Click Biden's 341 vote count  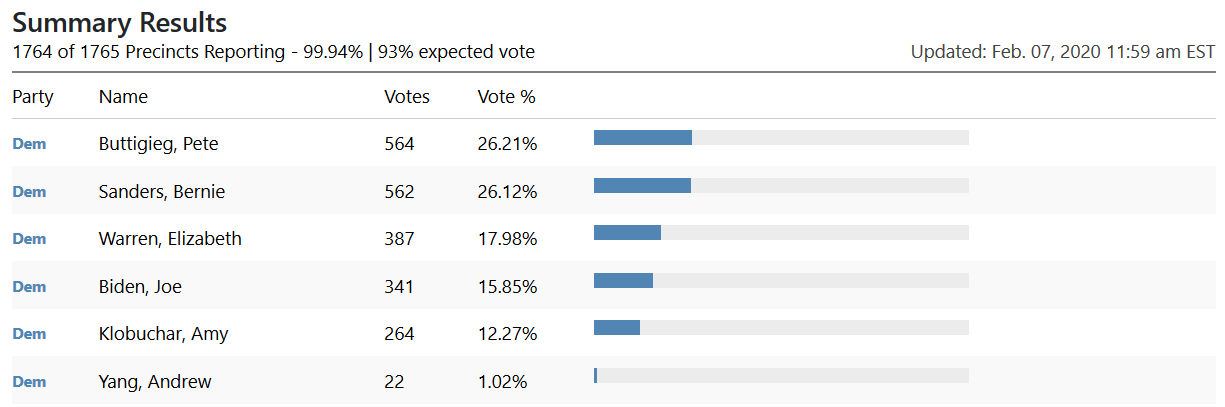(399, 287)
